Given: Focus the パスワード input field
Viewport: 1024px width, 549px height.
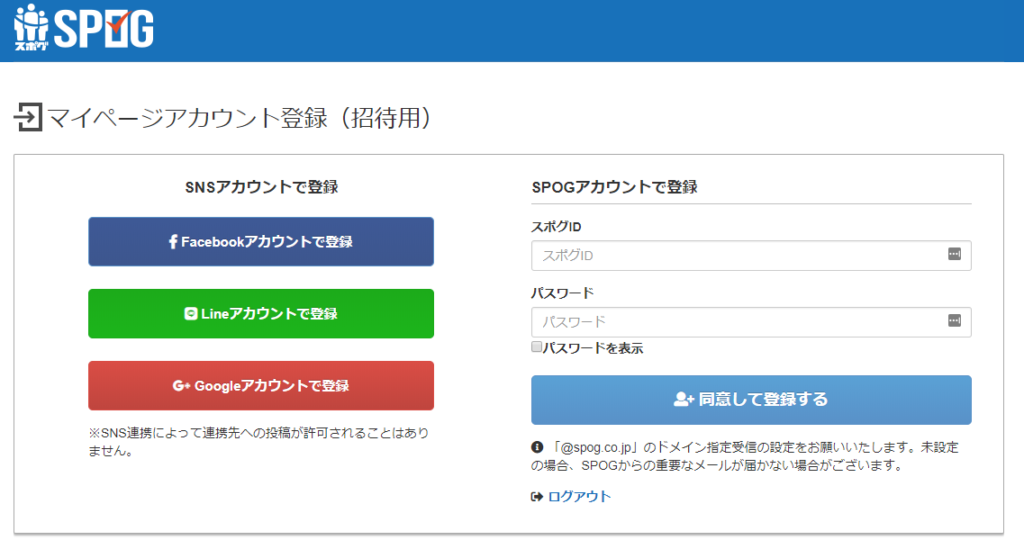Looking at the screenshot, I should (x=751, y=322).
